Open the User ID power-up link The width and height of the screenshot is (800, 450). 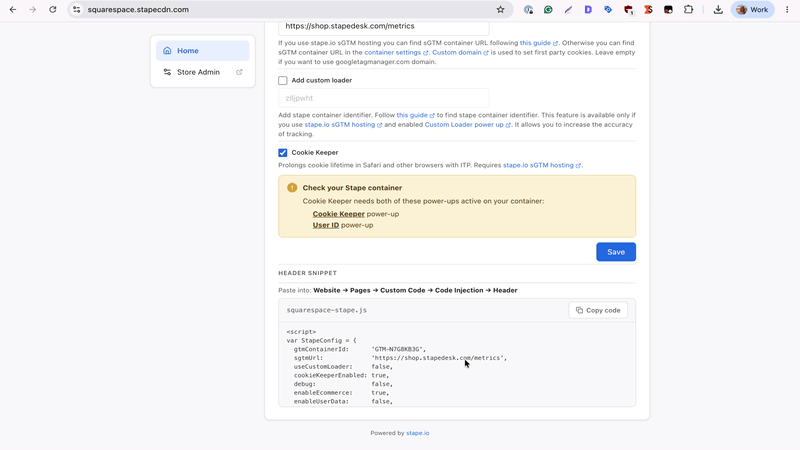tap(326, 225)
